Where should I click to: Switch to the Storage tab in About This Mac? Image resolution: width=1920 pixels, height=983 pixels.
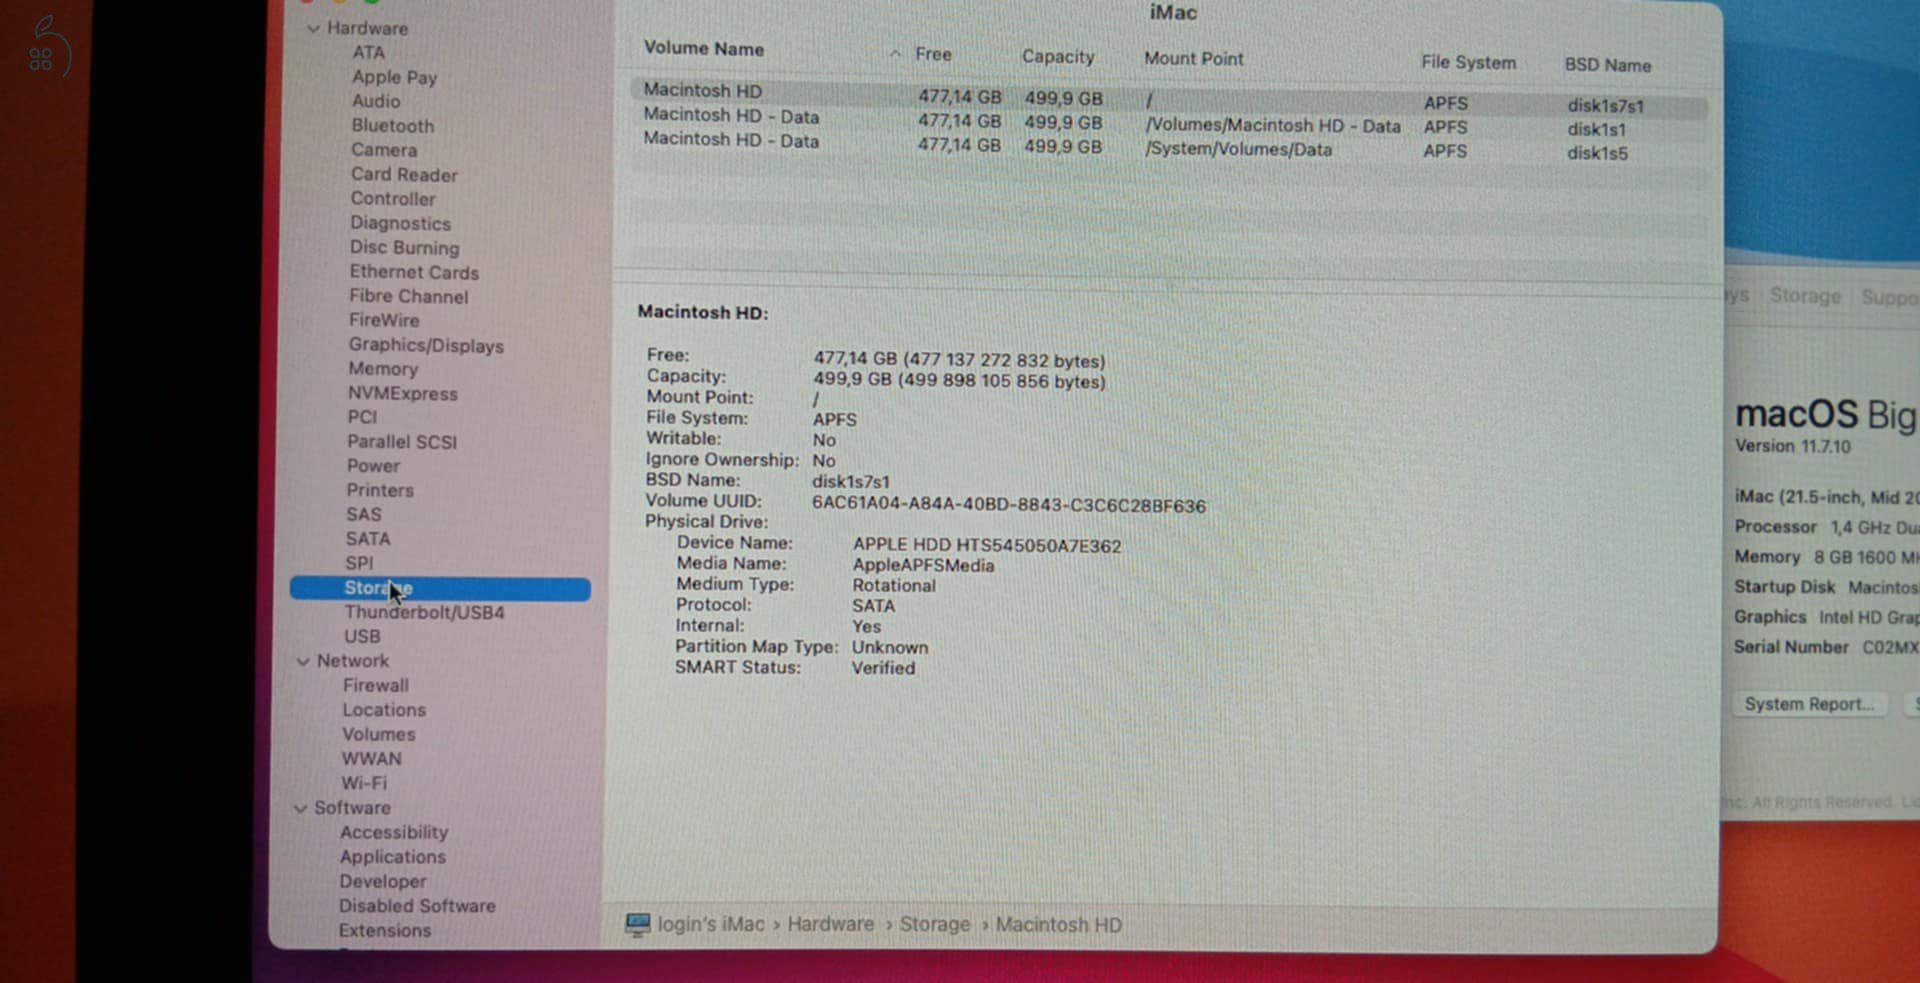coord(1806,295)
